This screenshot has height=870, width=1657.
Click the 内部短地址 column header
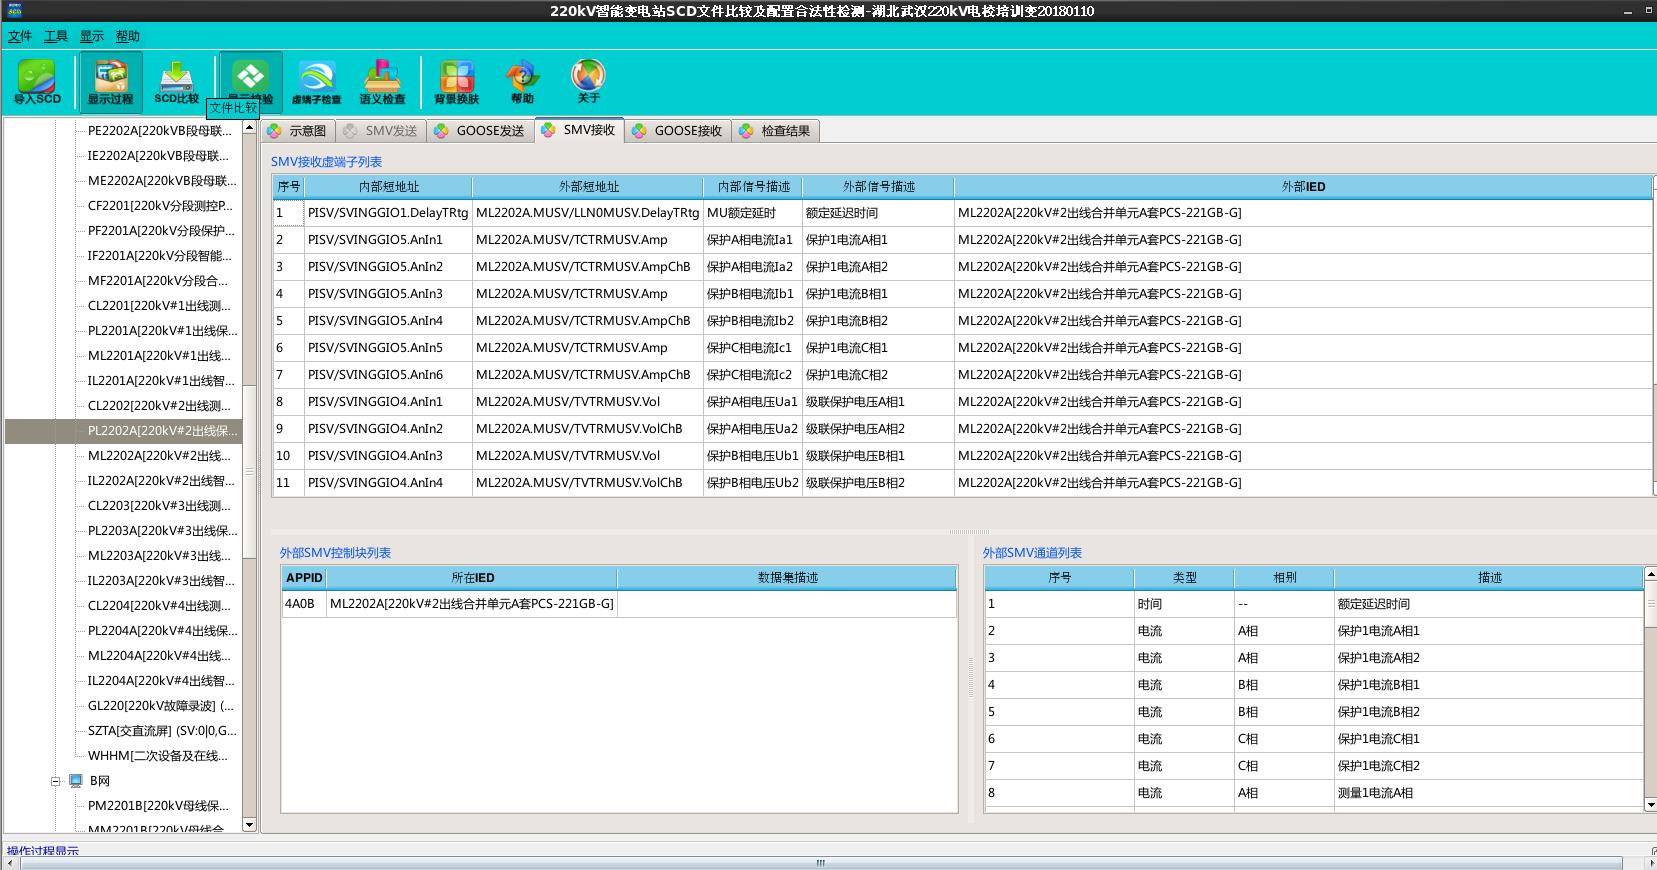pos(388,187)
